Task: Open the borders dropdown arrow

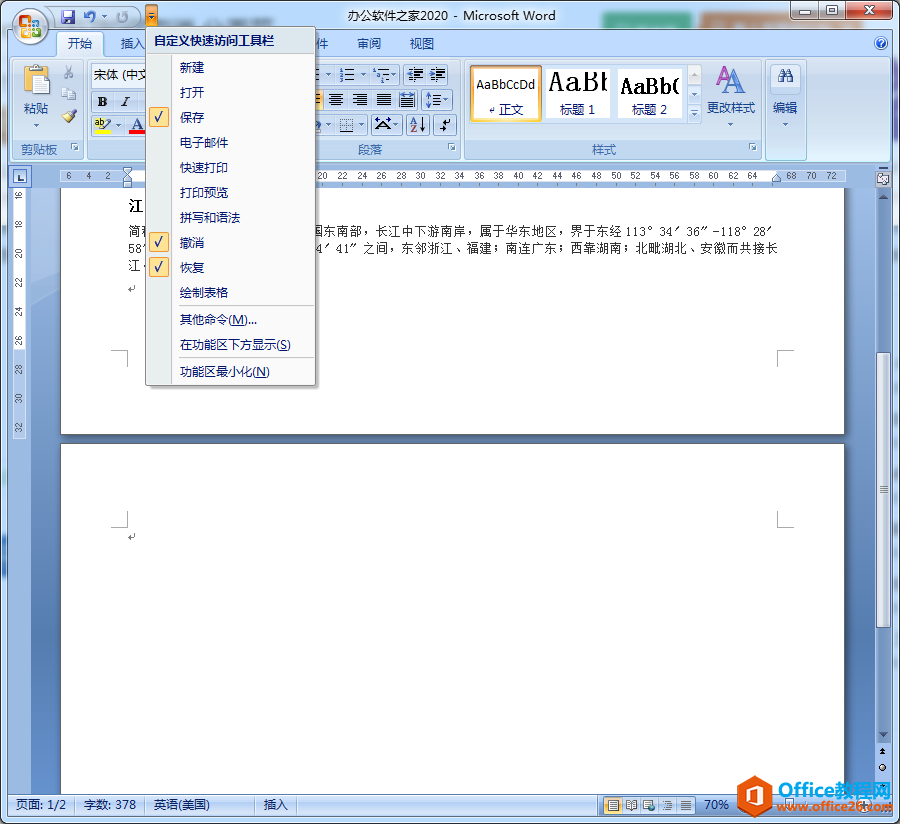Action: coord(362,125)
